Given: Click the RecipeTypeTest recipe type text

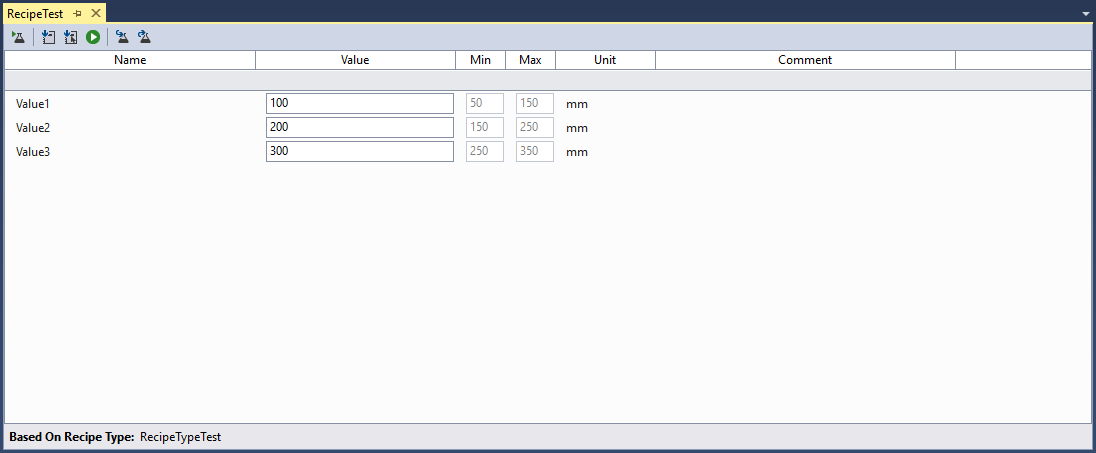Looking at the screenshot, I should pos(180,437).
